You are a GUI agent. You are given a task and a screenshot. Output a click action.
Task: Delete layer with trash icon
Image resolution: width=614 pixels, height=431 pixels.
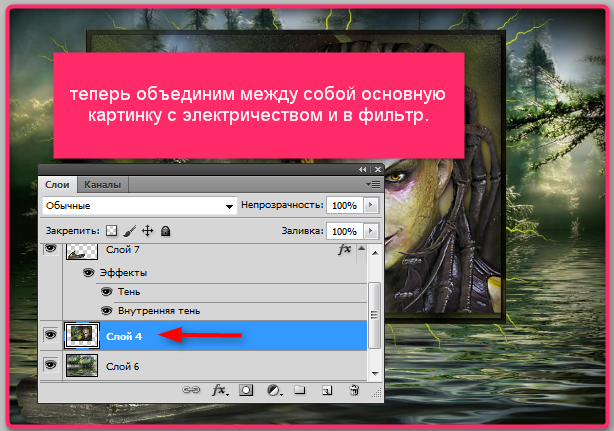(x=354, y=390)
